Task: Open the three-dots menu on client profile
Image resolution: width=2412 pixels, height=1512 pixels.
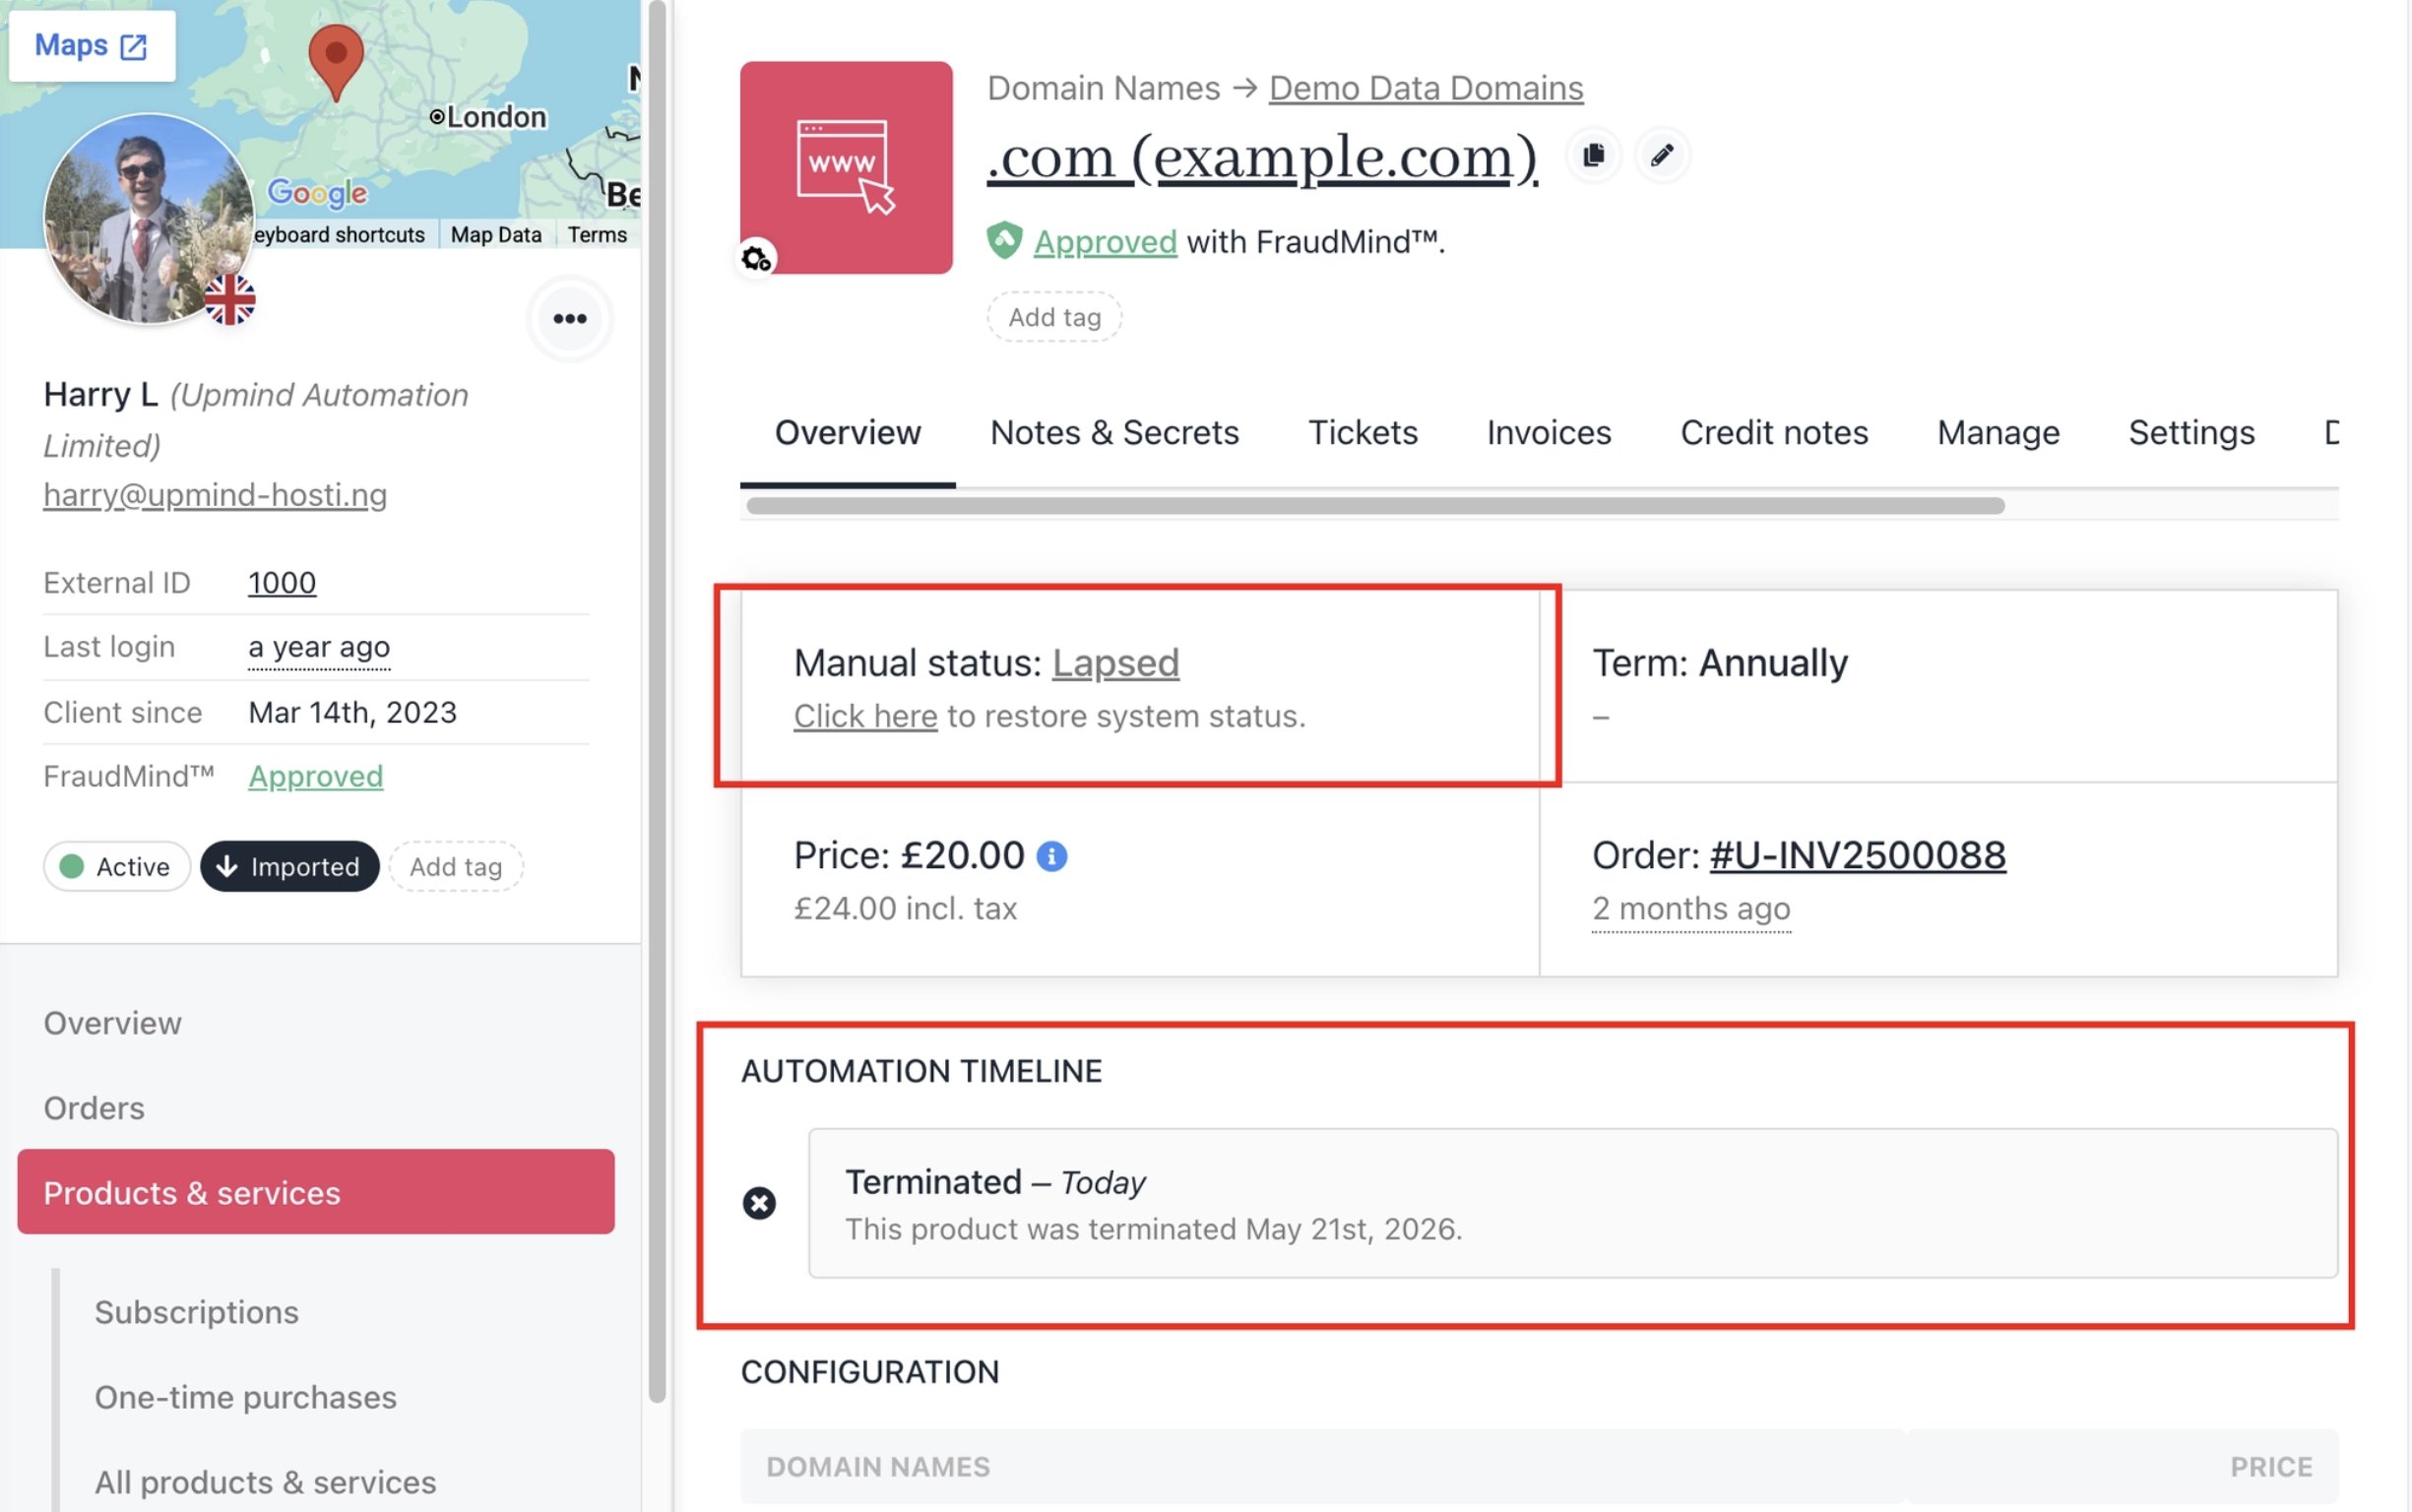Action: coord(570,319)
